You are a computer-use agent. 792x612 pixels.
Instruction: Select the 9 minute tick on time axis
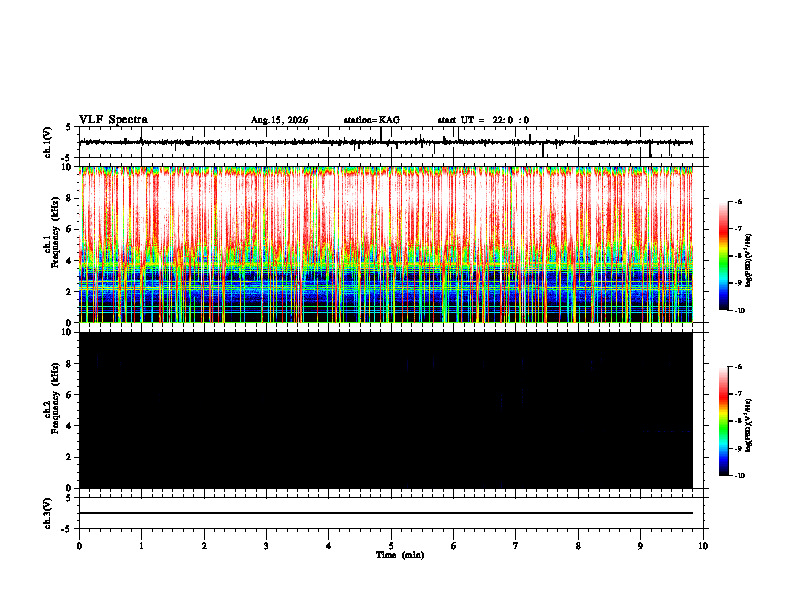[x=640, y=546]
